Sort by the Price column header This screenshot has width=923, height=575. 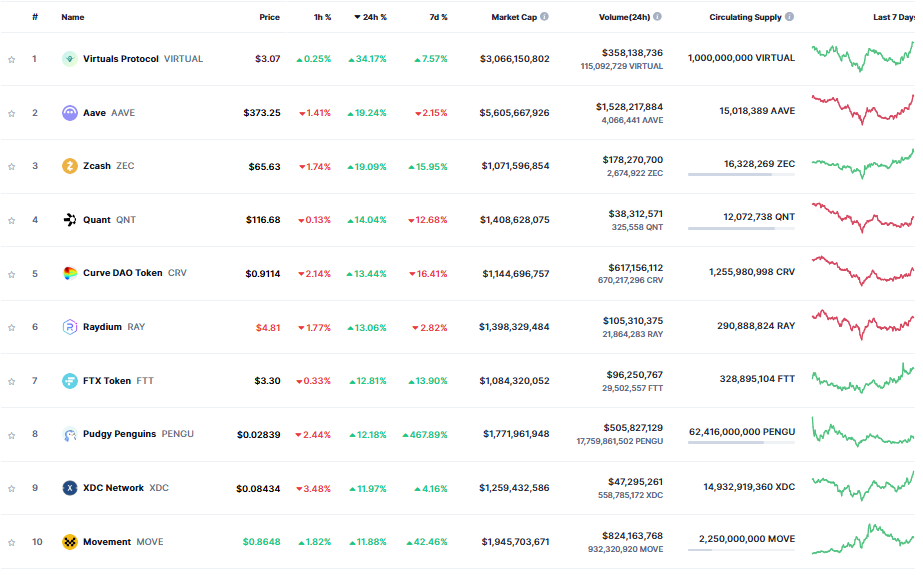tap(270, 17)
